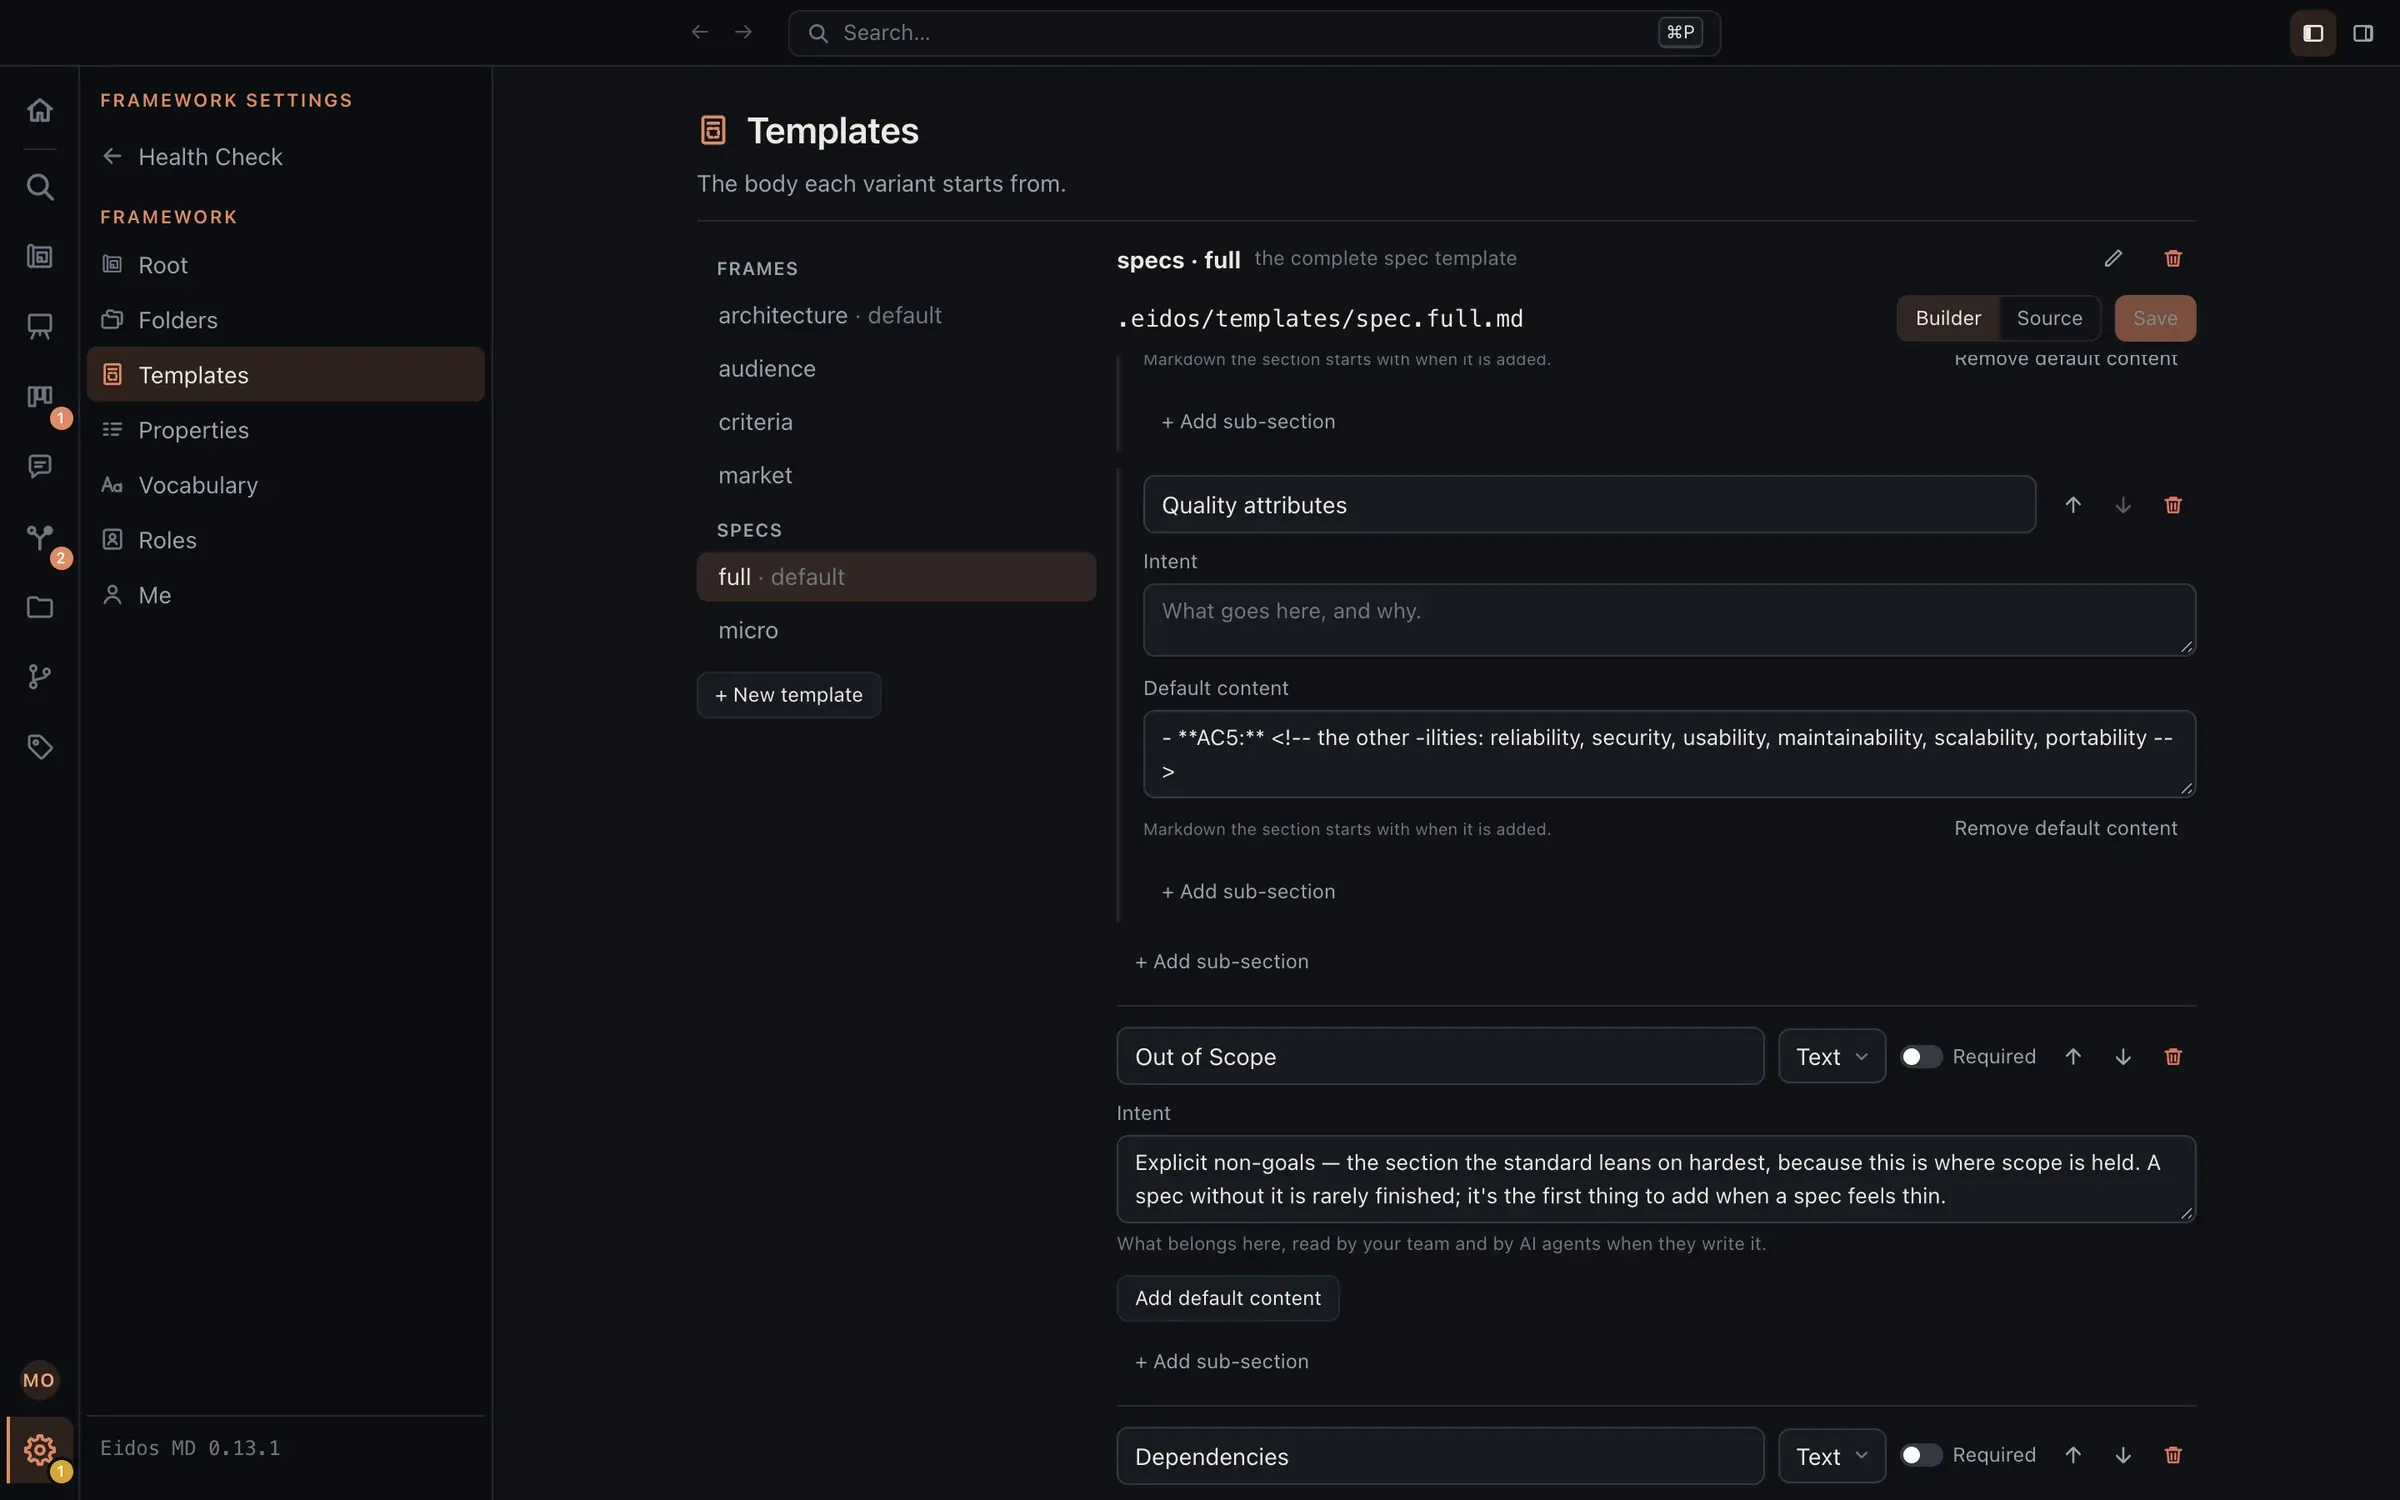Edit the specs full template with the pencil icon

(x=2113, y=259)
